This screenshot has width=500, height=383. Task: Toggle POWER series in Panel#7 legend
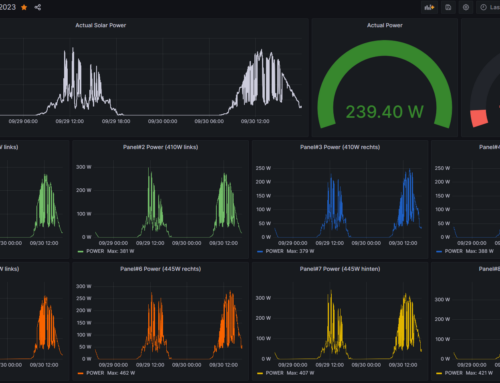(275, 373)
